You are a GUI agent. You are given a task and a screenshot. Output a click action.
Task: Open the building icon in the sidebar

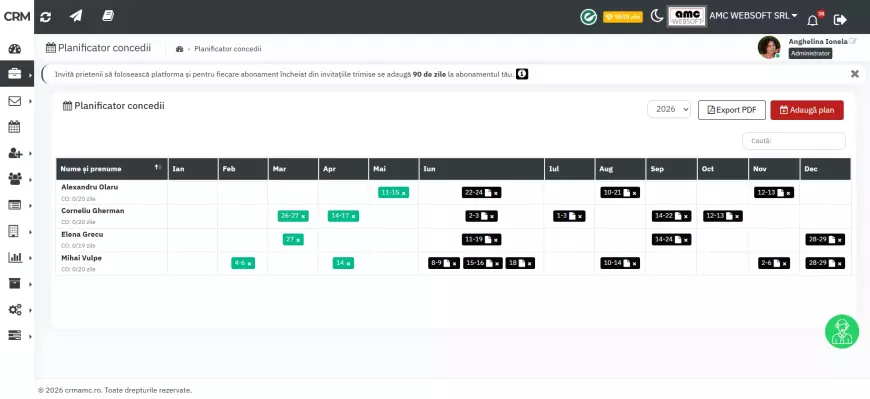coord(14,231)
